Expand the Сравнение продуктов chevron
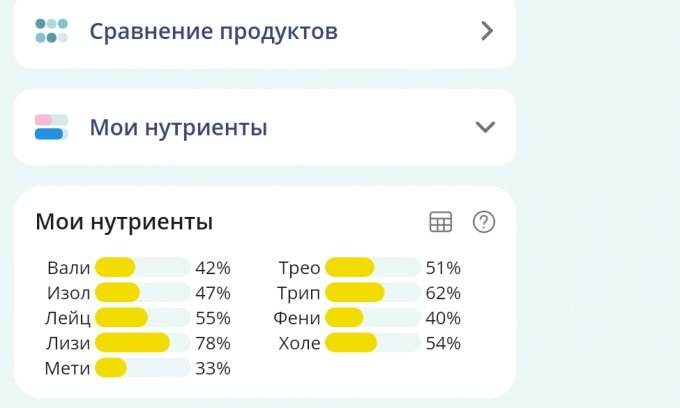Viewport: 680px width, 408px height. (487, 31)
